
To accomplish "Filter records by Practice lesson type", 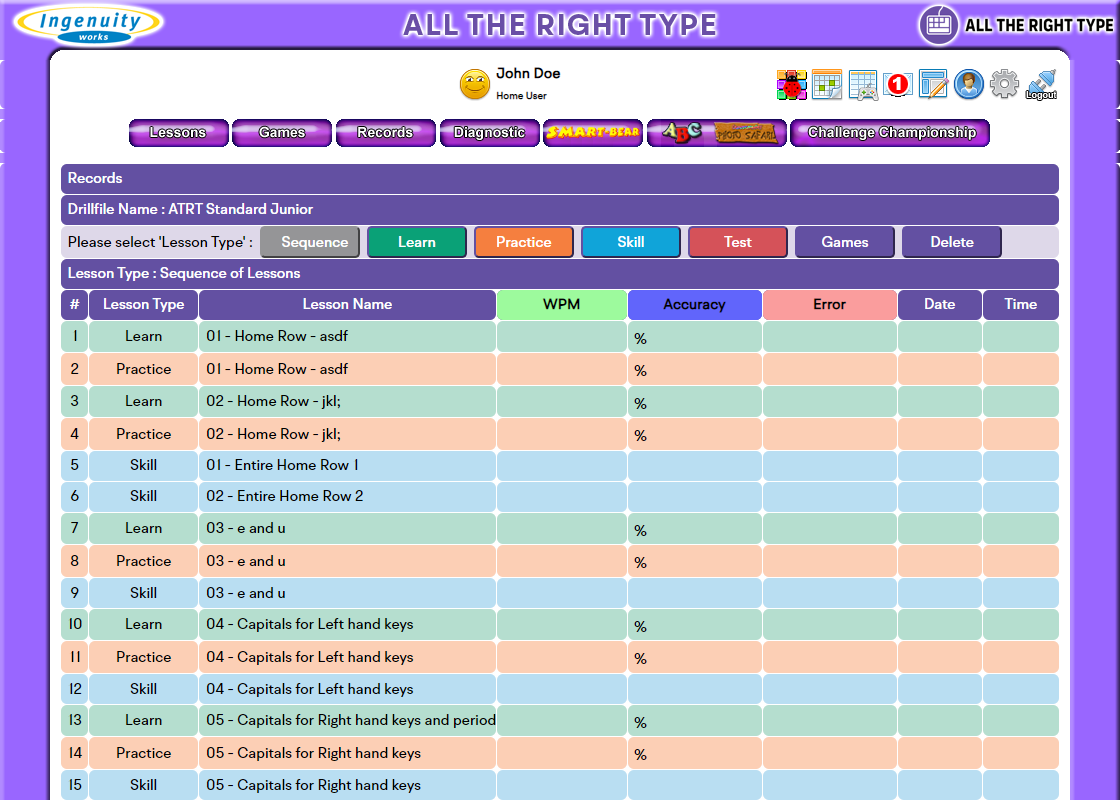I will [x=524, y=242].
